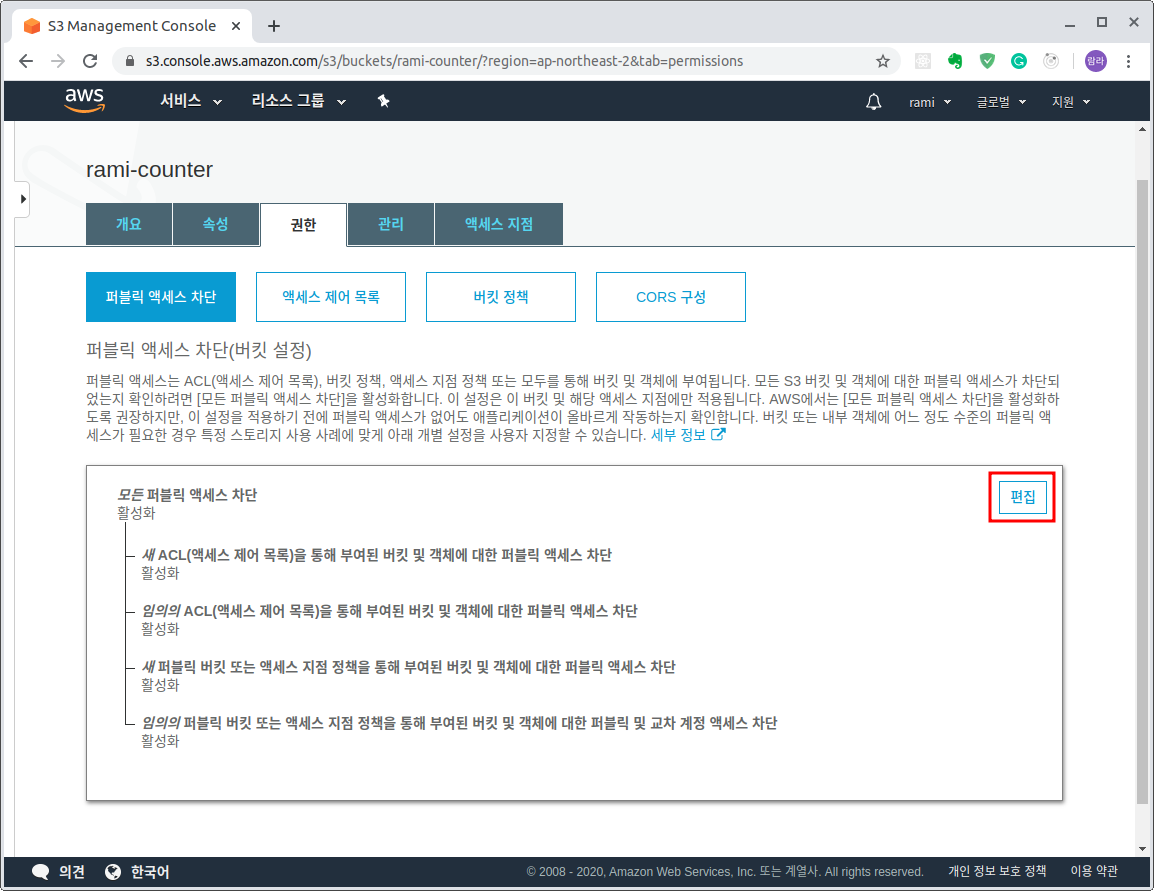Viewport: 1154px width, 891px height.
Task: Click the 모든 퍼블릭 액세스 차단 setting text
Action: click(187, 495)
